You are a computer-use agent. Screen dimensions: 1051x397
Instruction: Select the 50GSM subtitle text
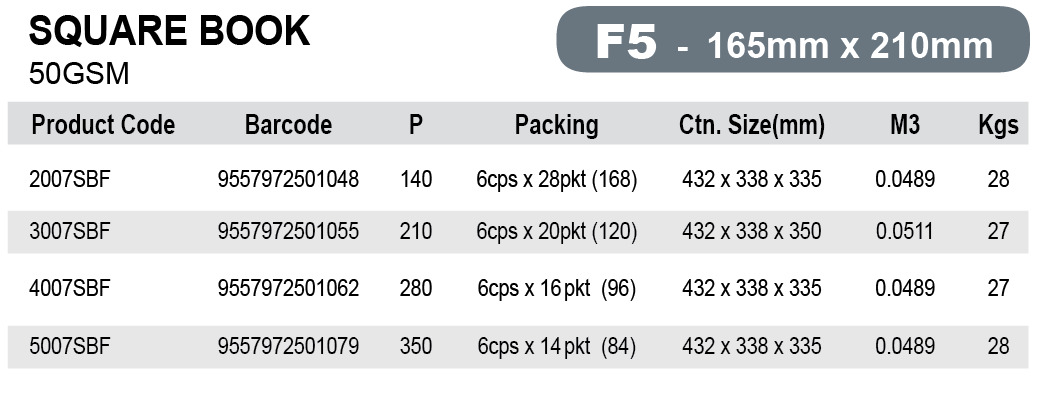pos(79,74)
